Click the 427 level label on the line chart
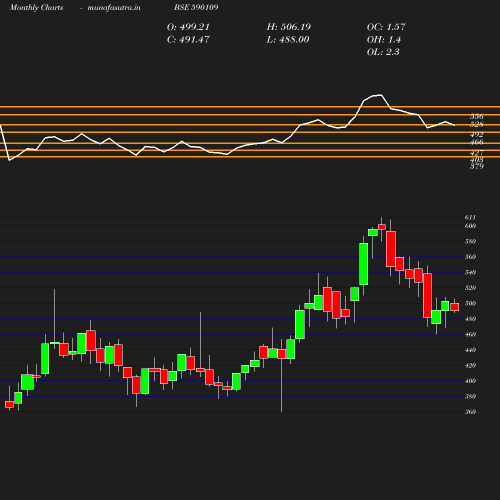 click(476, 153)
